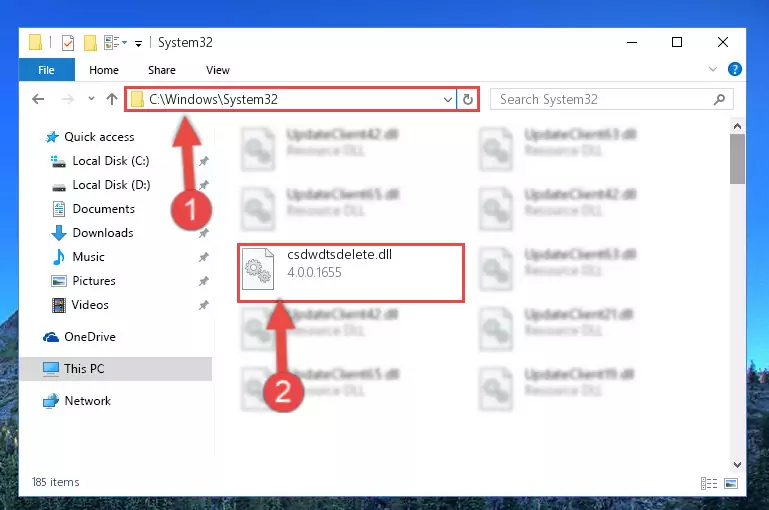The height and width of the screenshot is (510, 769).
Task: Click pin icon next to Music
Action: pyautogui.click(x=204, y=257)
